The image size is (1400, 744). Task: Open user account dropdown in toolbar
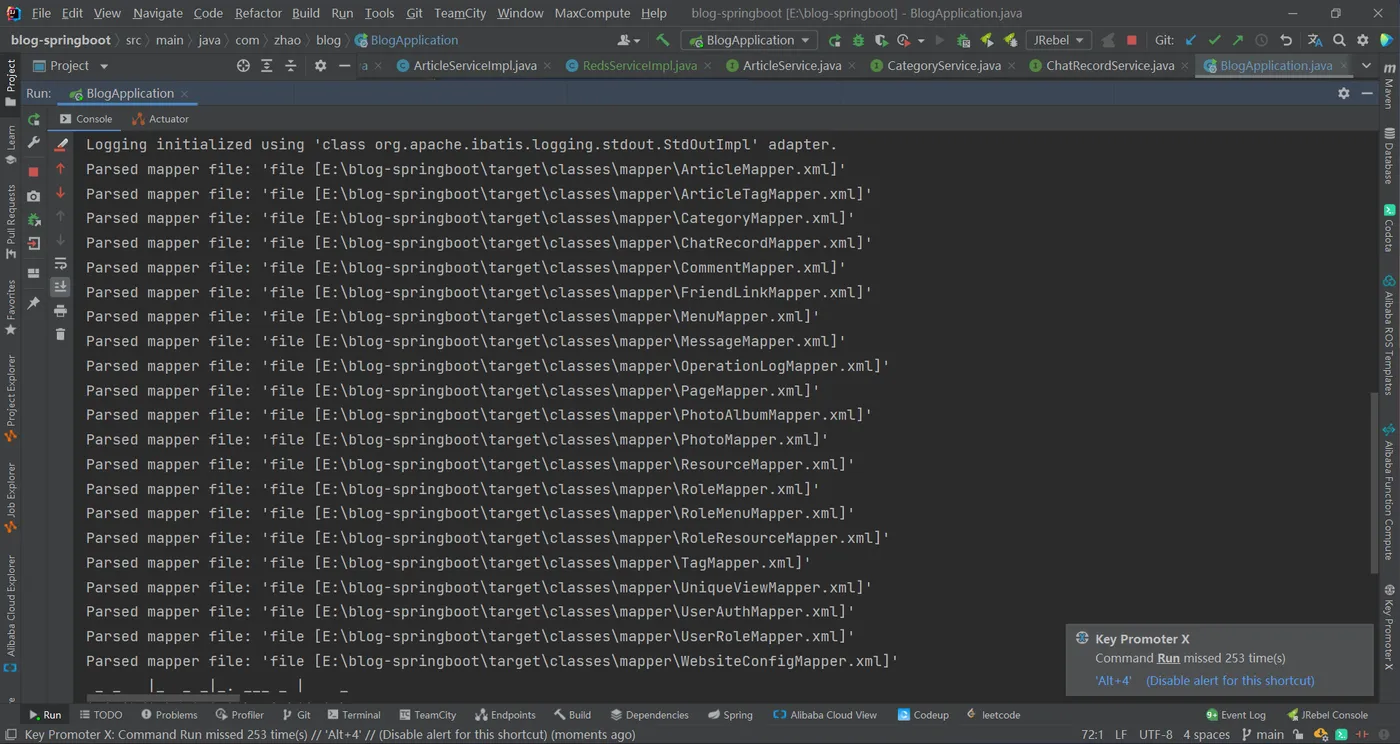pos(629,40)
